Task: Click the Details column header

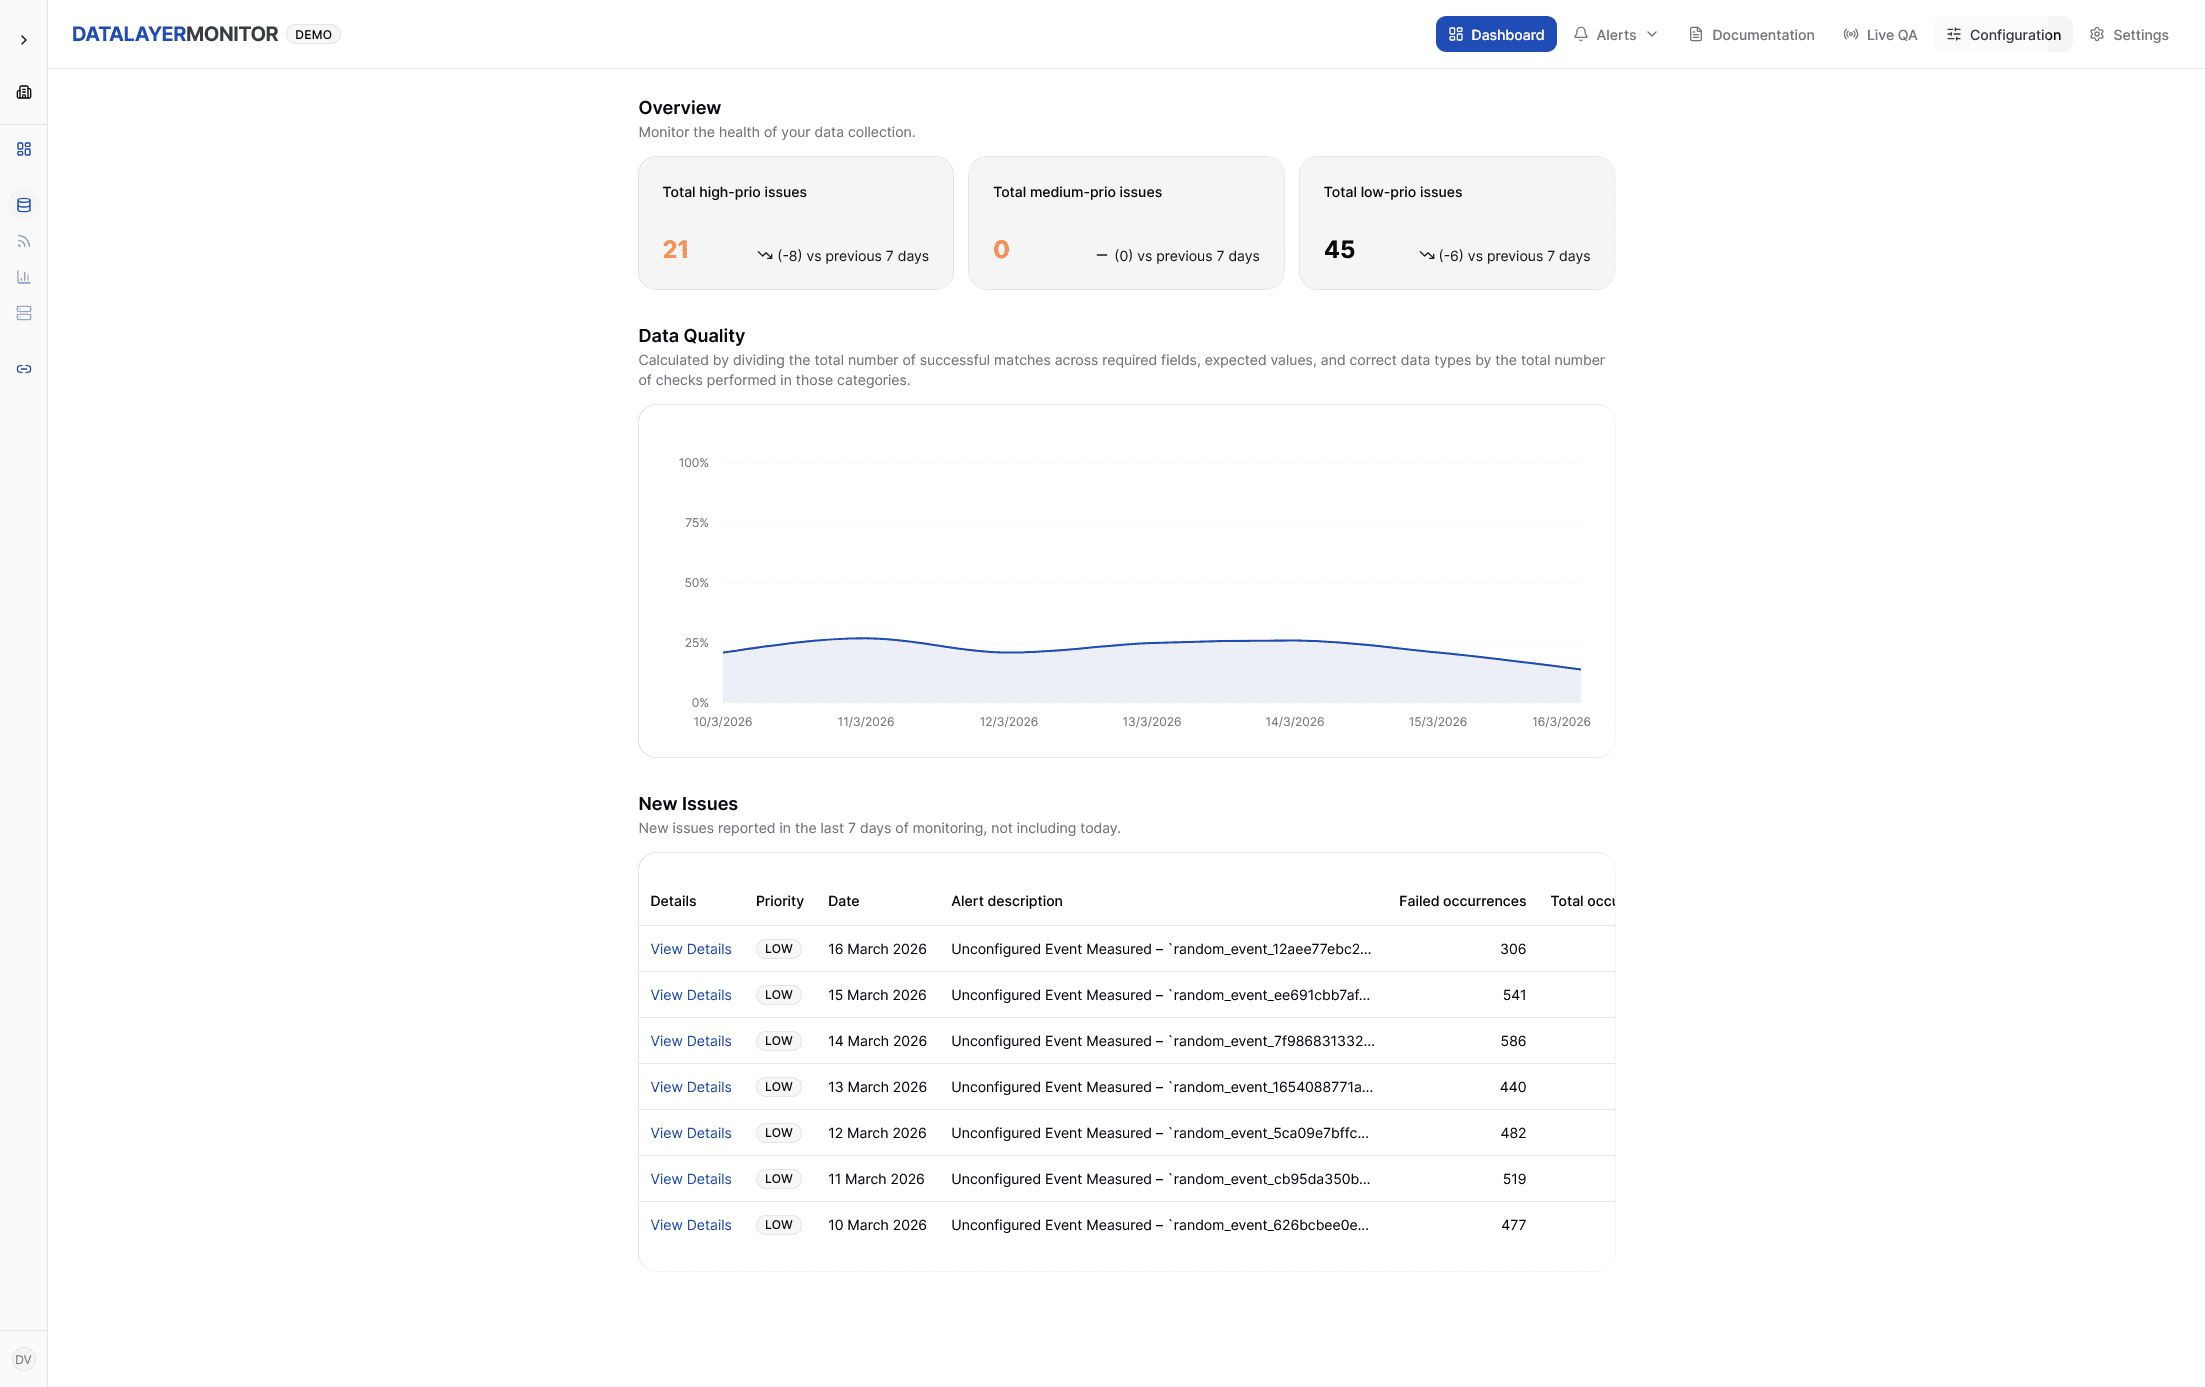Action: click(x=673, y=901)
